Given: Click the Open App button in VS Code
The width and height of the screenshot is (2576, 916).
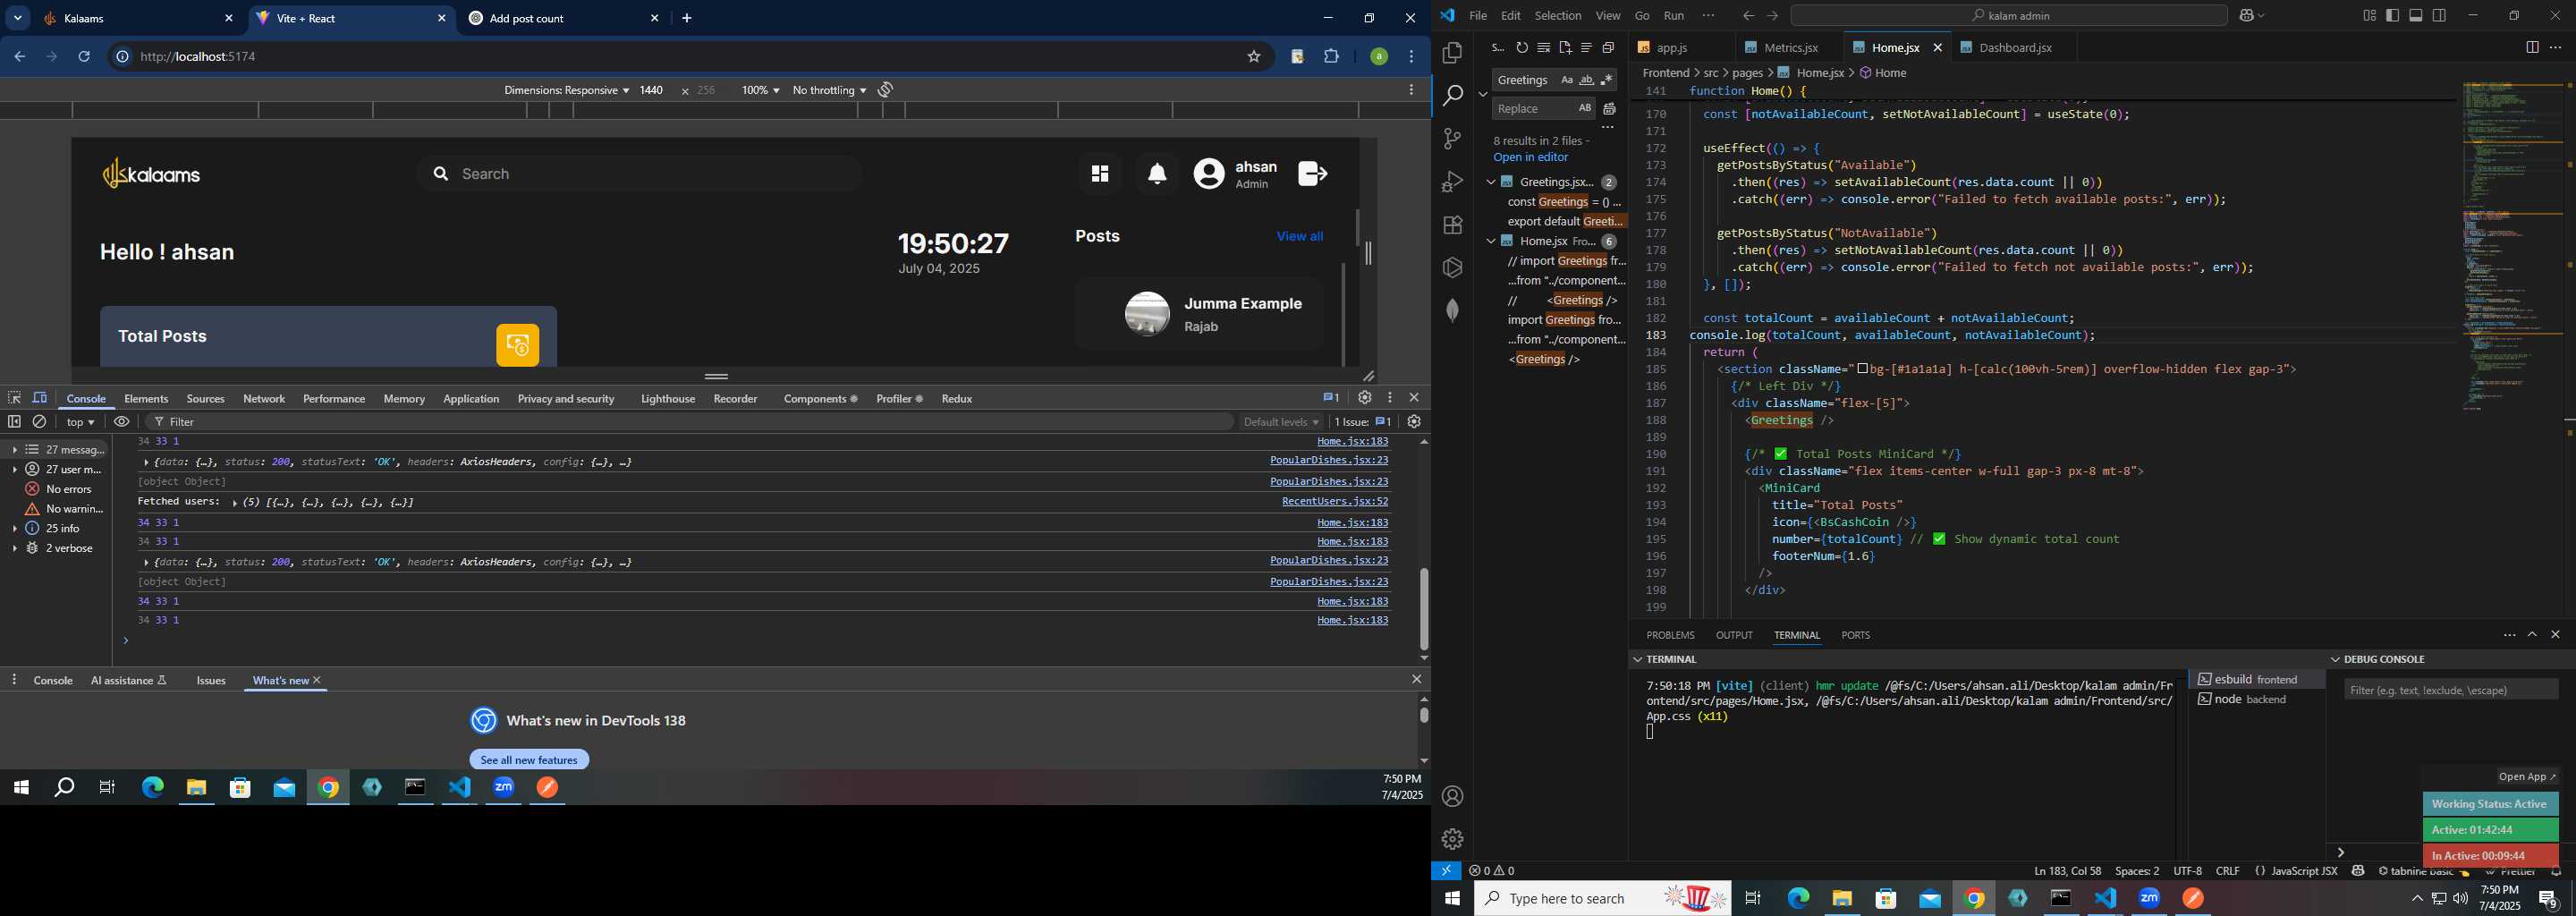Looking at the screenshot, I should click(2526, 777).
